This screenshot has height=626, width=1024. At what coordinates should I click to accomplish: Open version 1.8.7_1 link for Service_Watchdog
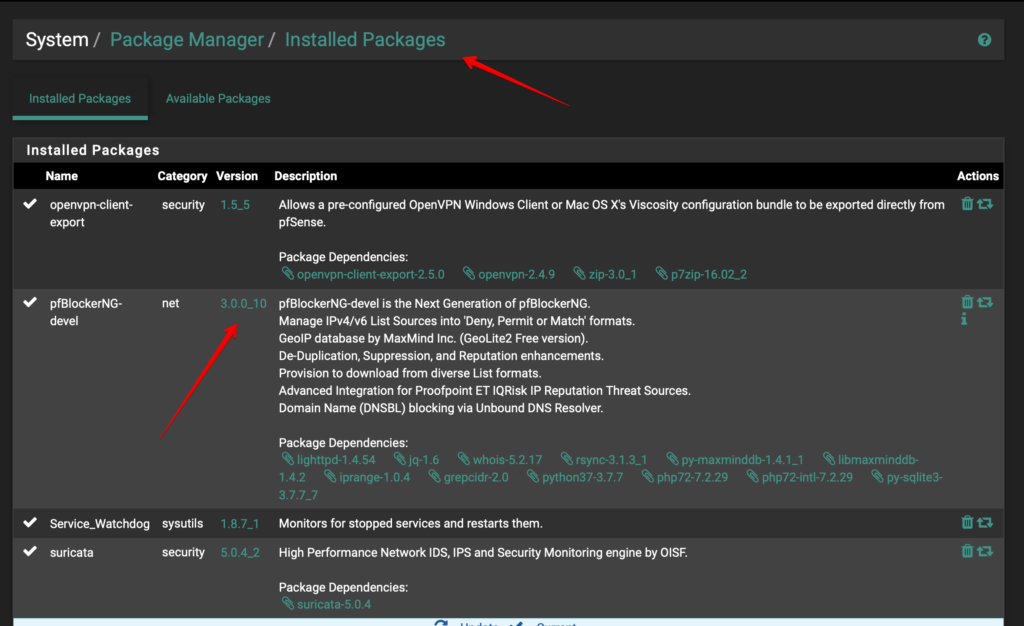click(240, 524)
